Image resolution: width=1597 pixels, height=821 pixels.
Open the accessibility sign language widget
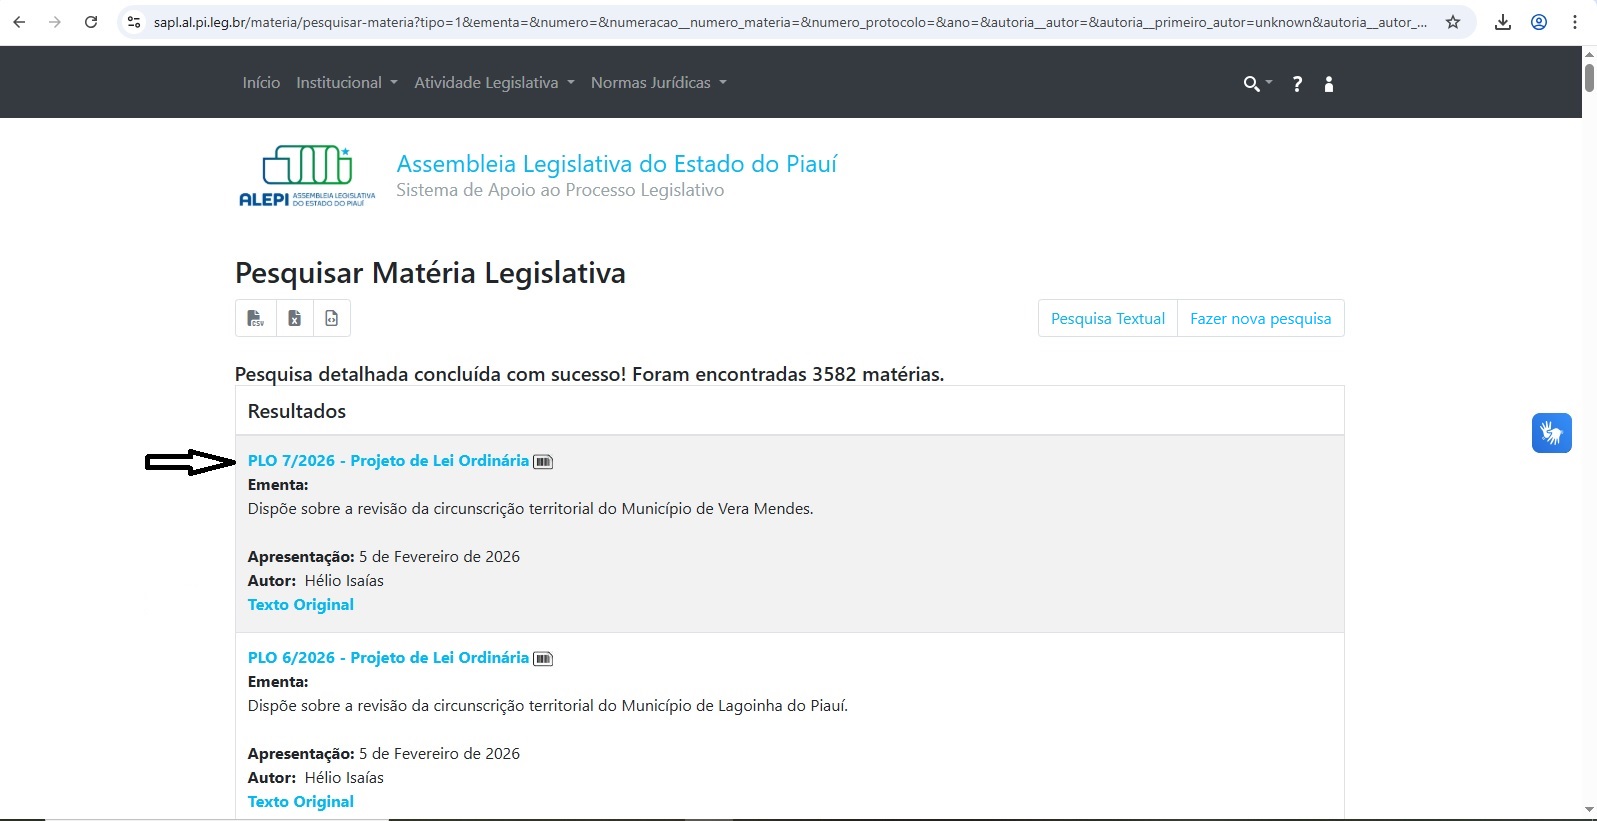pos(1551,433)
